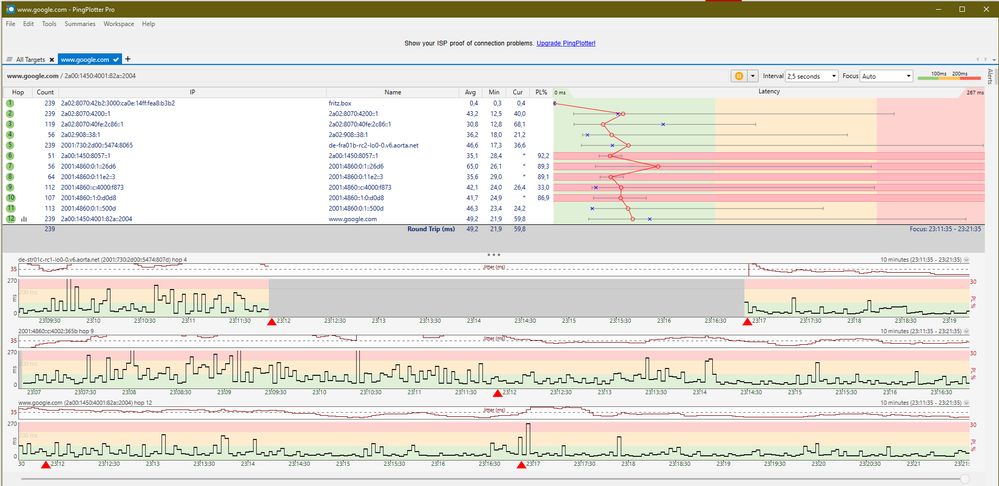The image size is (999, 486).
Task: Expand the Focus Auto dropdown
Action: tap(886, 76)
